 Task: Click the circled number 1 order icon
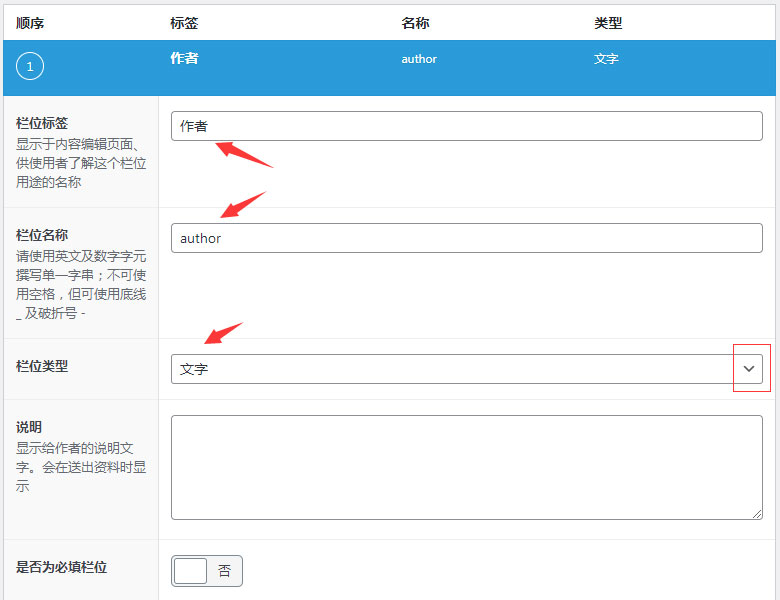coord(30,67)
